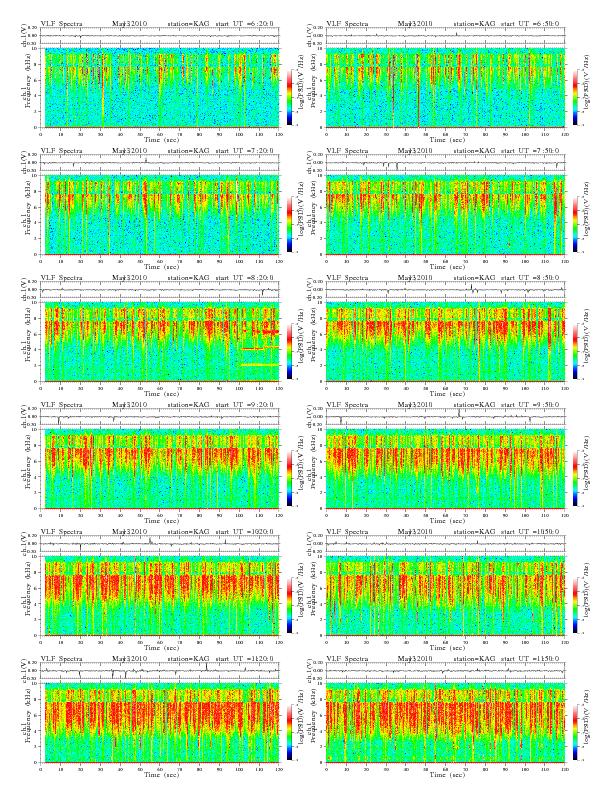This screenshot has width=612, height=792.
Task: Click the 'start UT =8:20:0' label
Action: pos(245,277)
